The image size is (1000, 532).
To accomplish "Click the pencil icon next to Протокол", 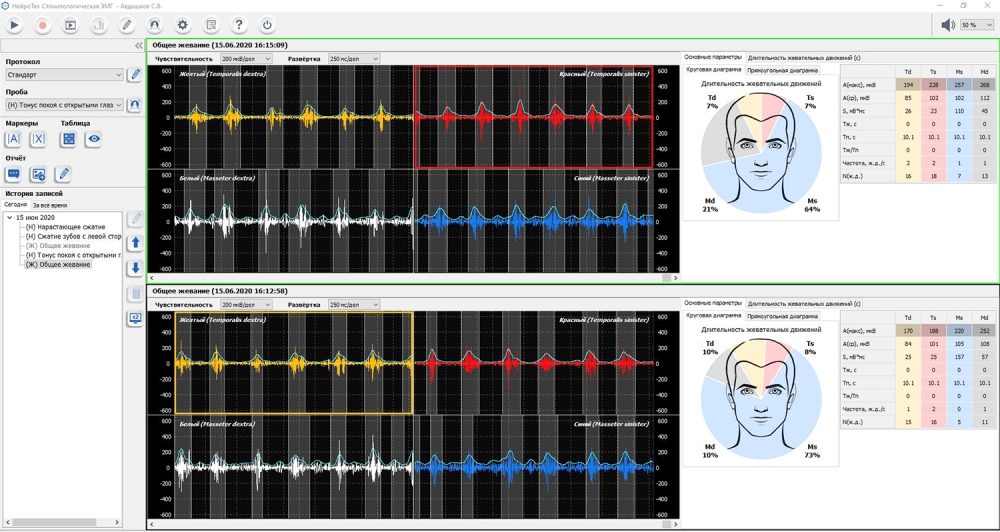I will click(x=136, y=75).
